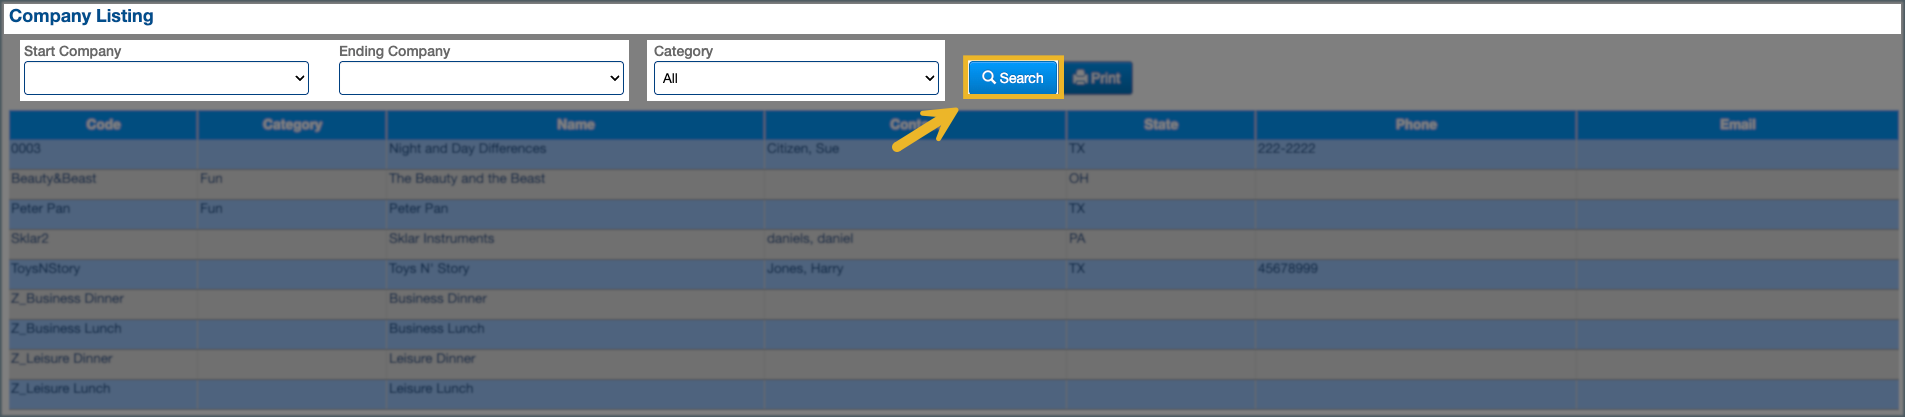The height and width of the screenshot is (417, 1905).
Task: Click the Peter Pan code cell
Action: 41,209
